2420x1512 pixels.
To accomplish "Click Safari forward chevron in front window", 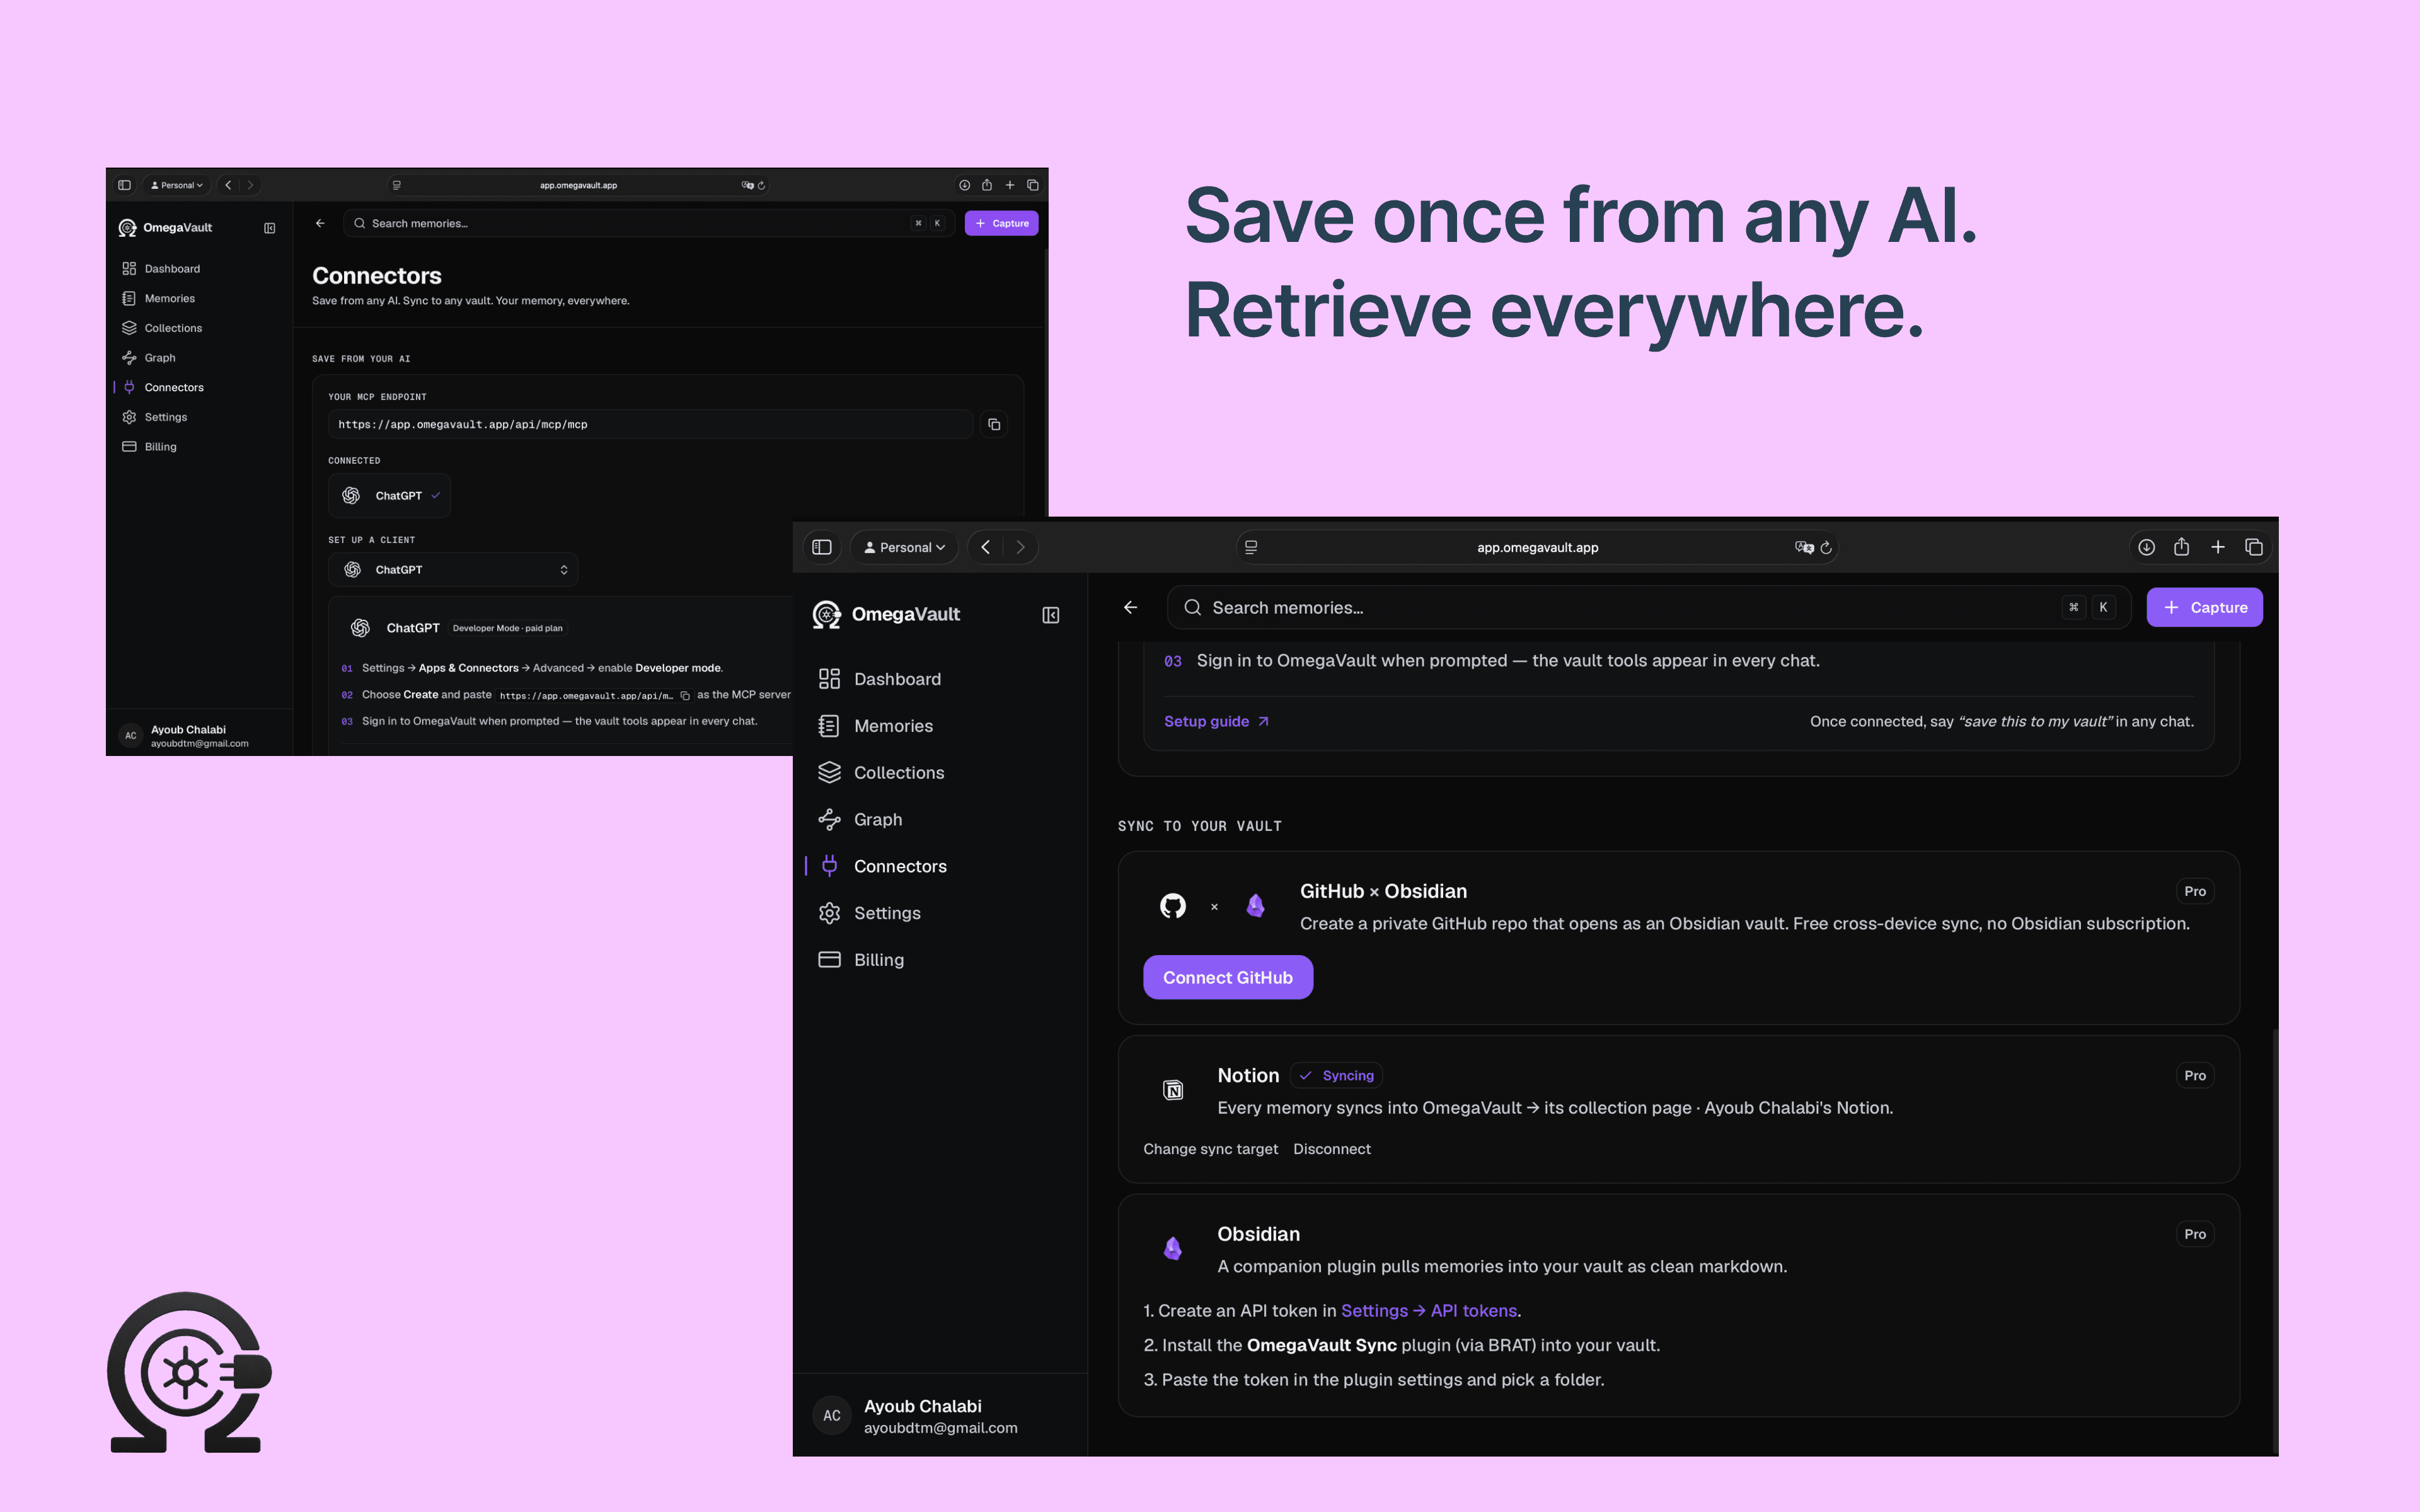I will [1020, 547].
